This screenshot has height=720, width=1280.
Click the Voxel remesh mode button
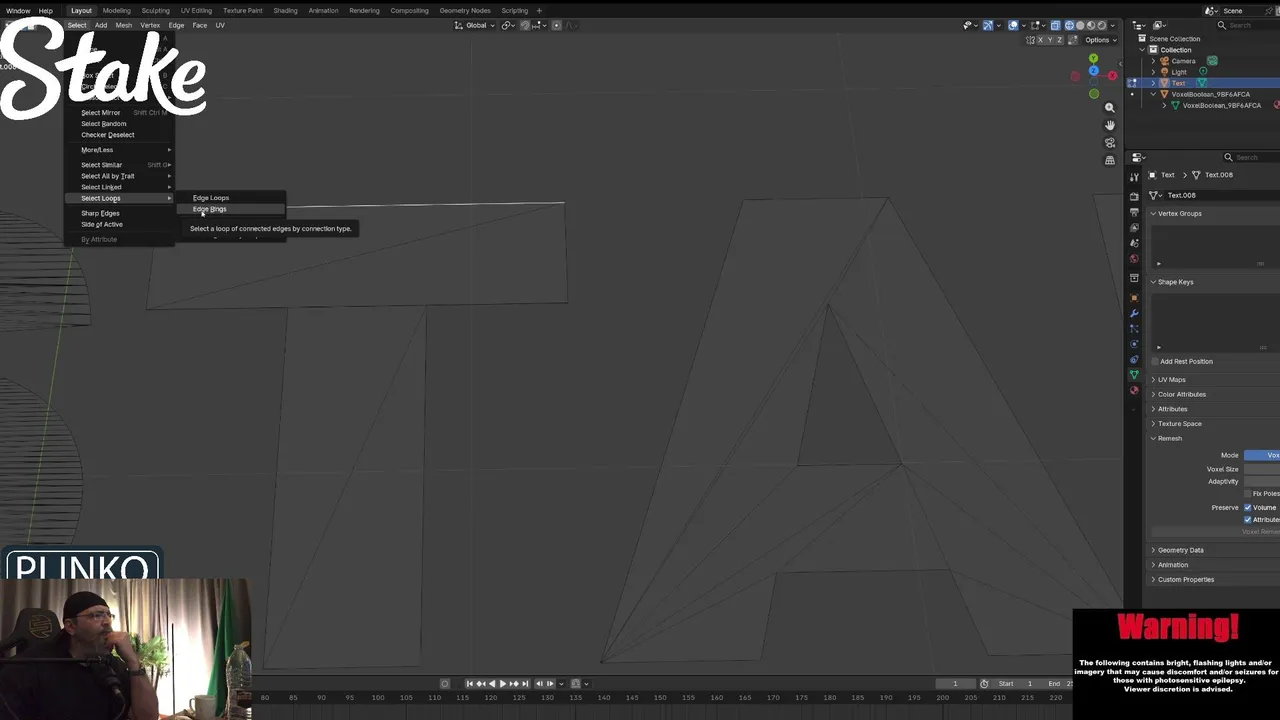coord(1262,455)
